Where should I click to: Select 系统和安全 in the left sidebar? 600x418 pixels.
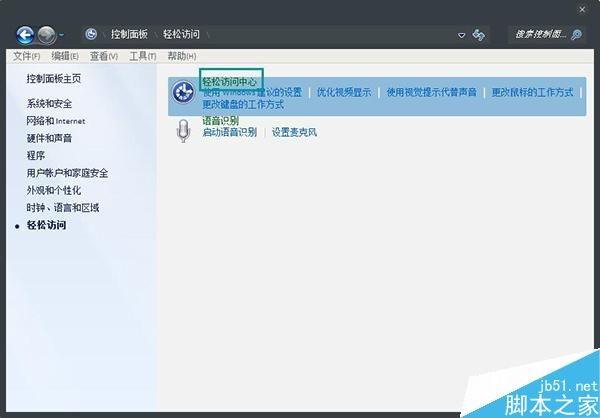click(49, 104)
